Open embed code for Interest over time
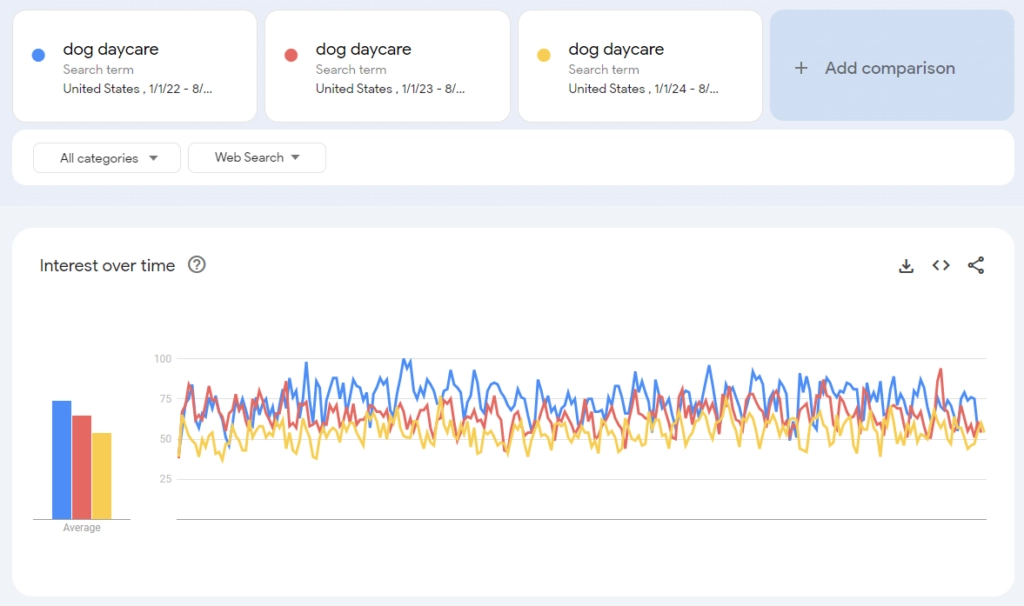The image size is (1024, 606). point(940,265)
